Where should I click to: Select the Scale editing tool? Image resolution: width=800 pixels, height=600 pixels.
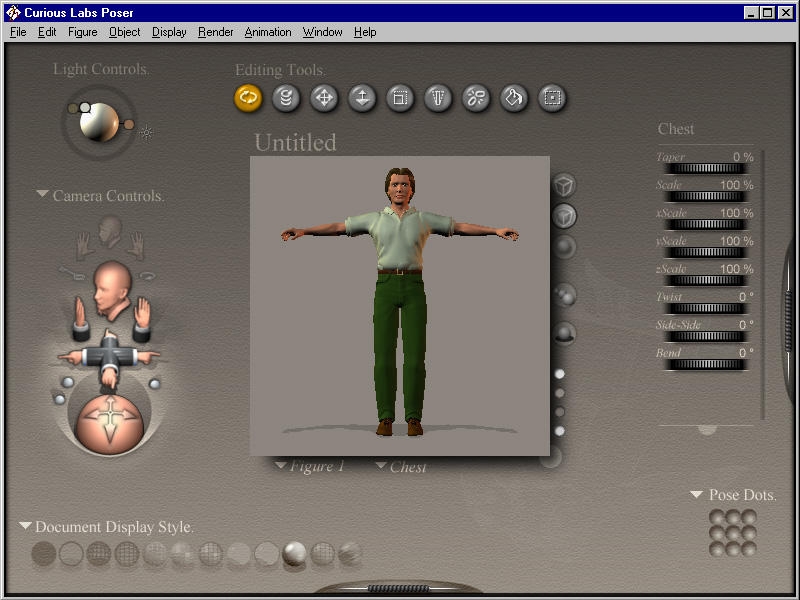(400, 98)
